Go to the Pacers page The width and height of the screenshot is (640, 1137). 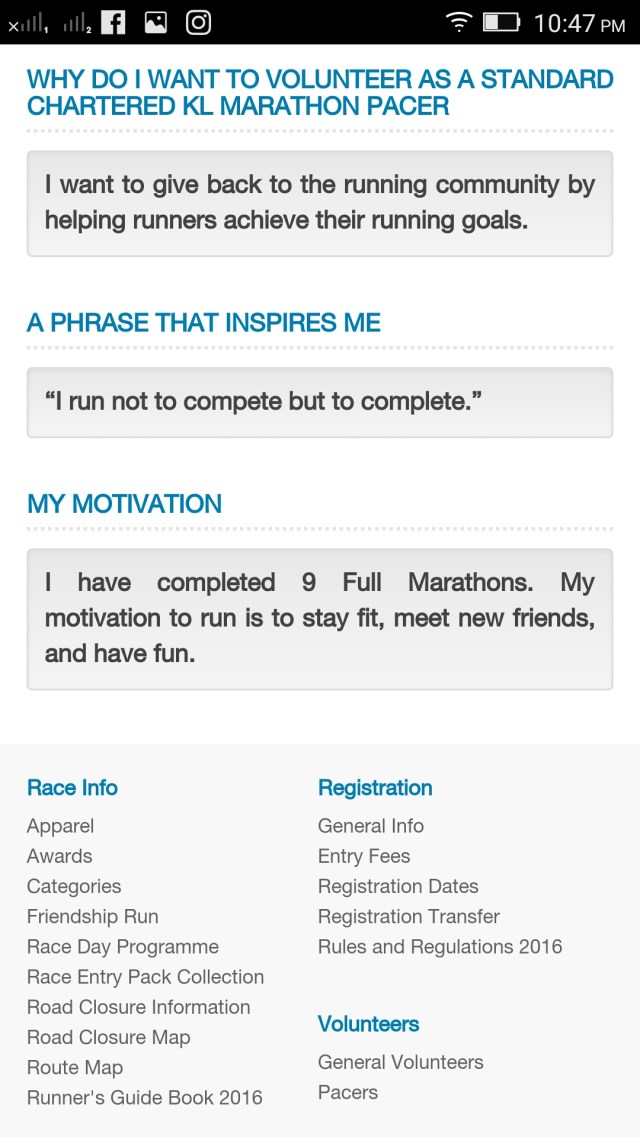click(x=348, y=1092)
